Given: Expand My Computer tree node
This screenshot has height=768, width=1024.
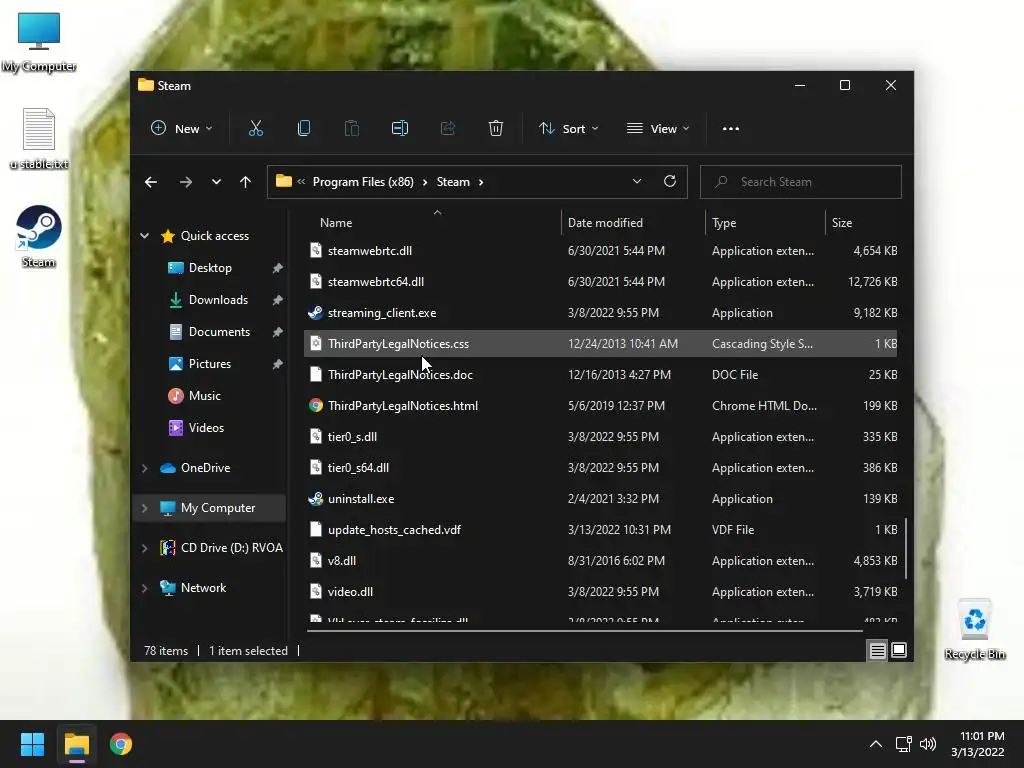Looking at the screenshot, I should pos(144,508).
